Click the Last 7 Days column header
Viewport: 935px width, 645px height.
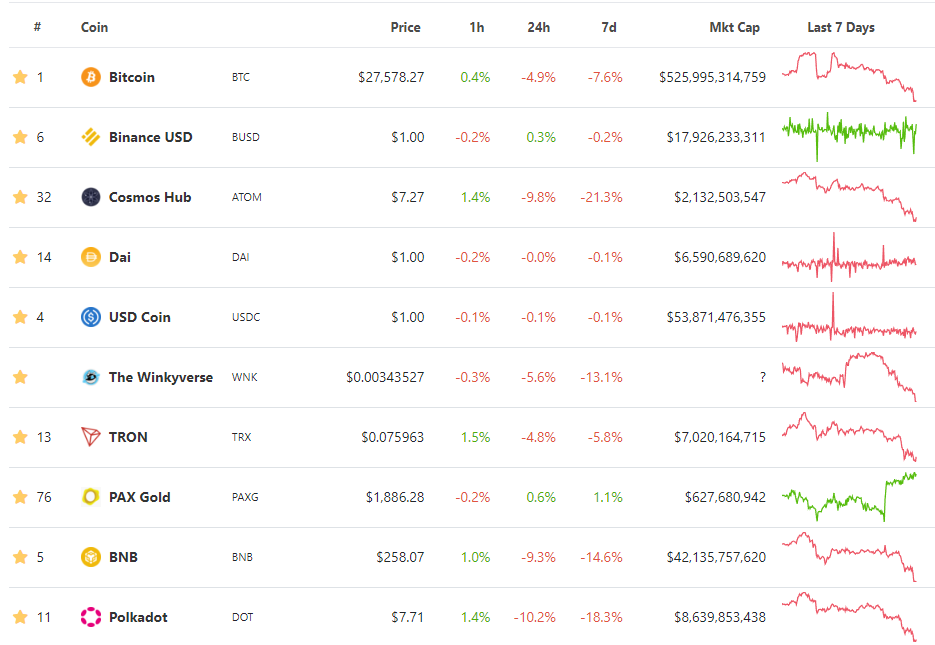click(841, 27)
